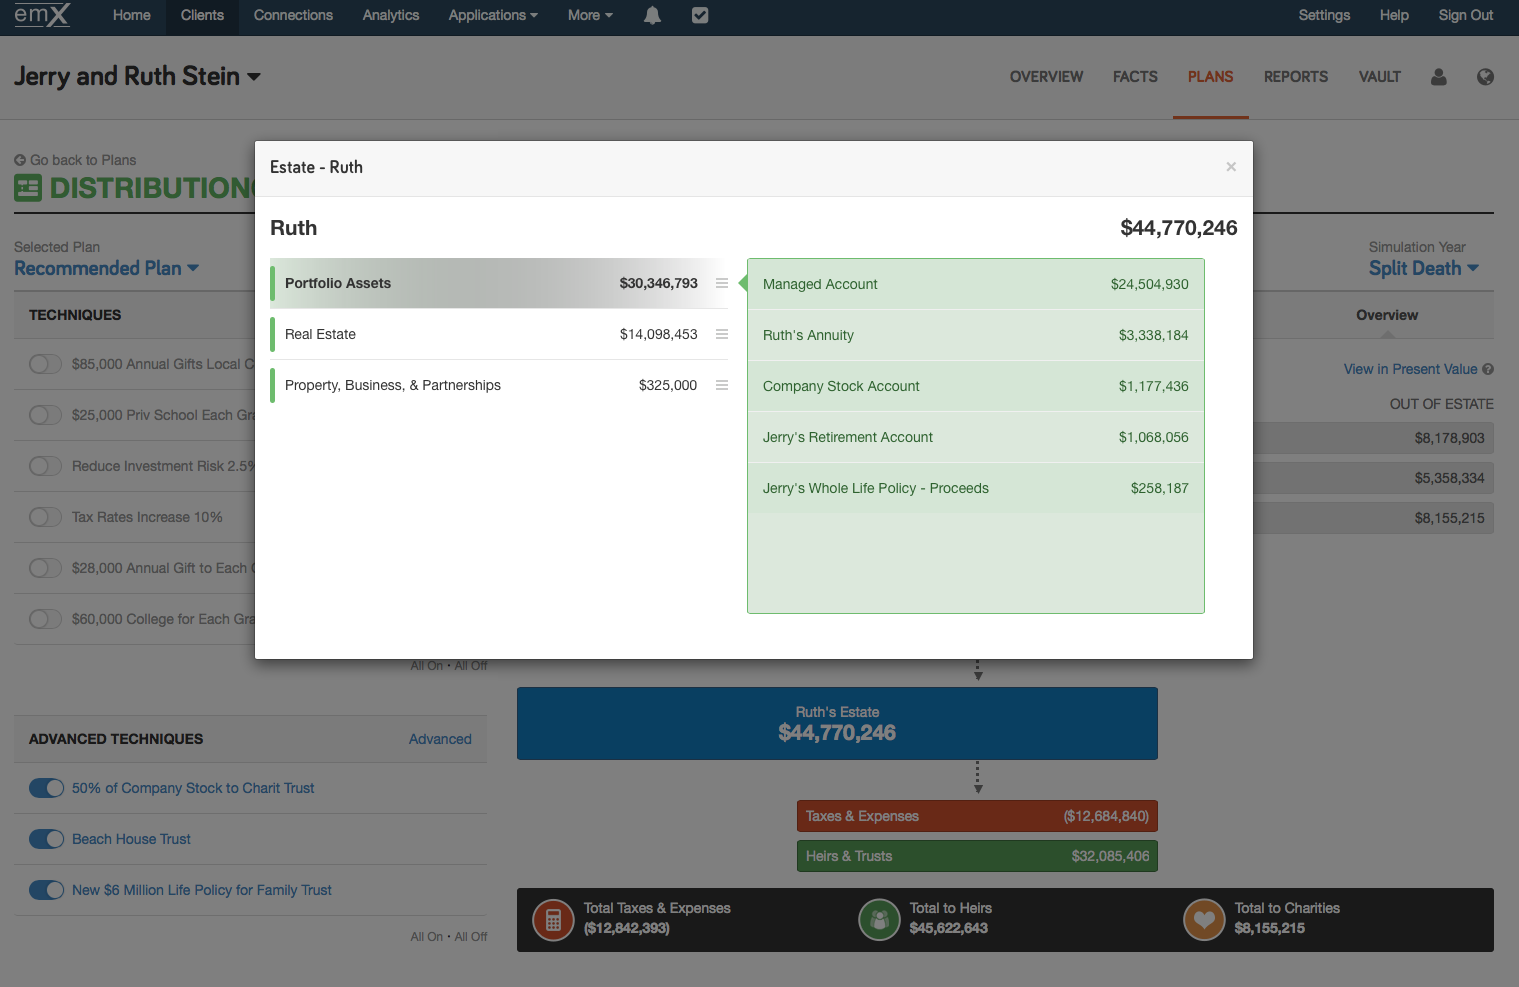Click 50% of Company Stock to Charit Trust link
The image size is (1519, 987).
pyautogui.click(x=193, y=788)
